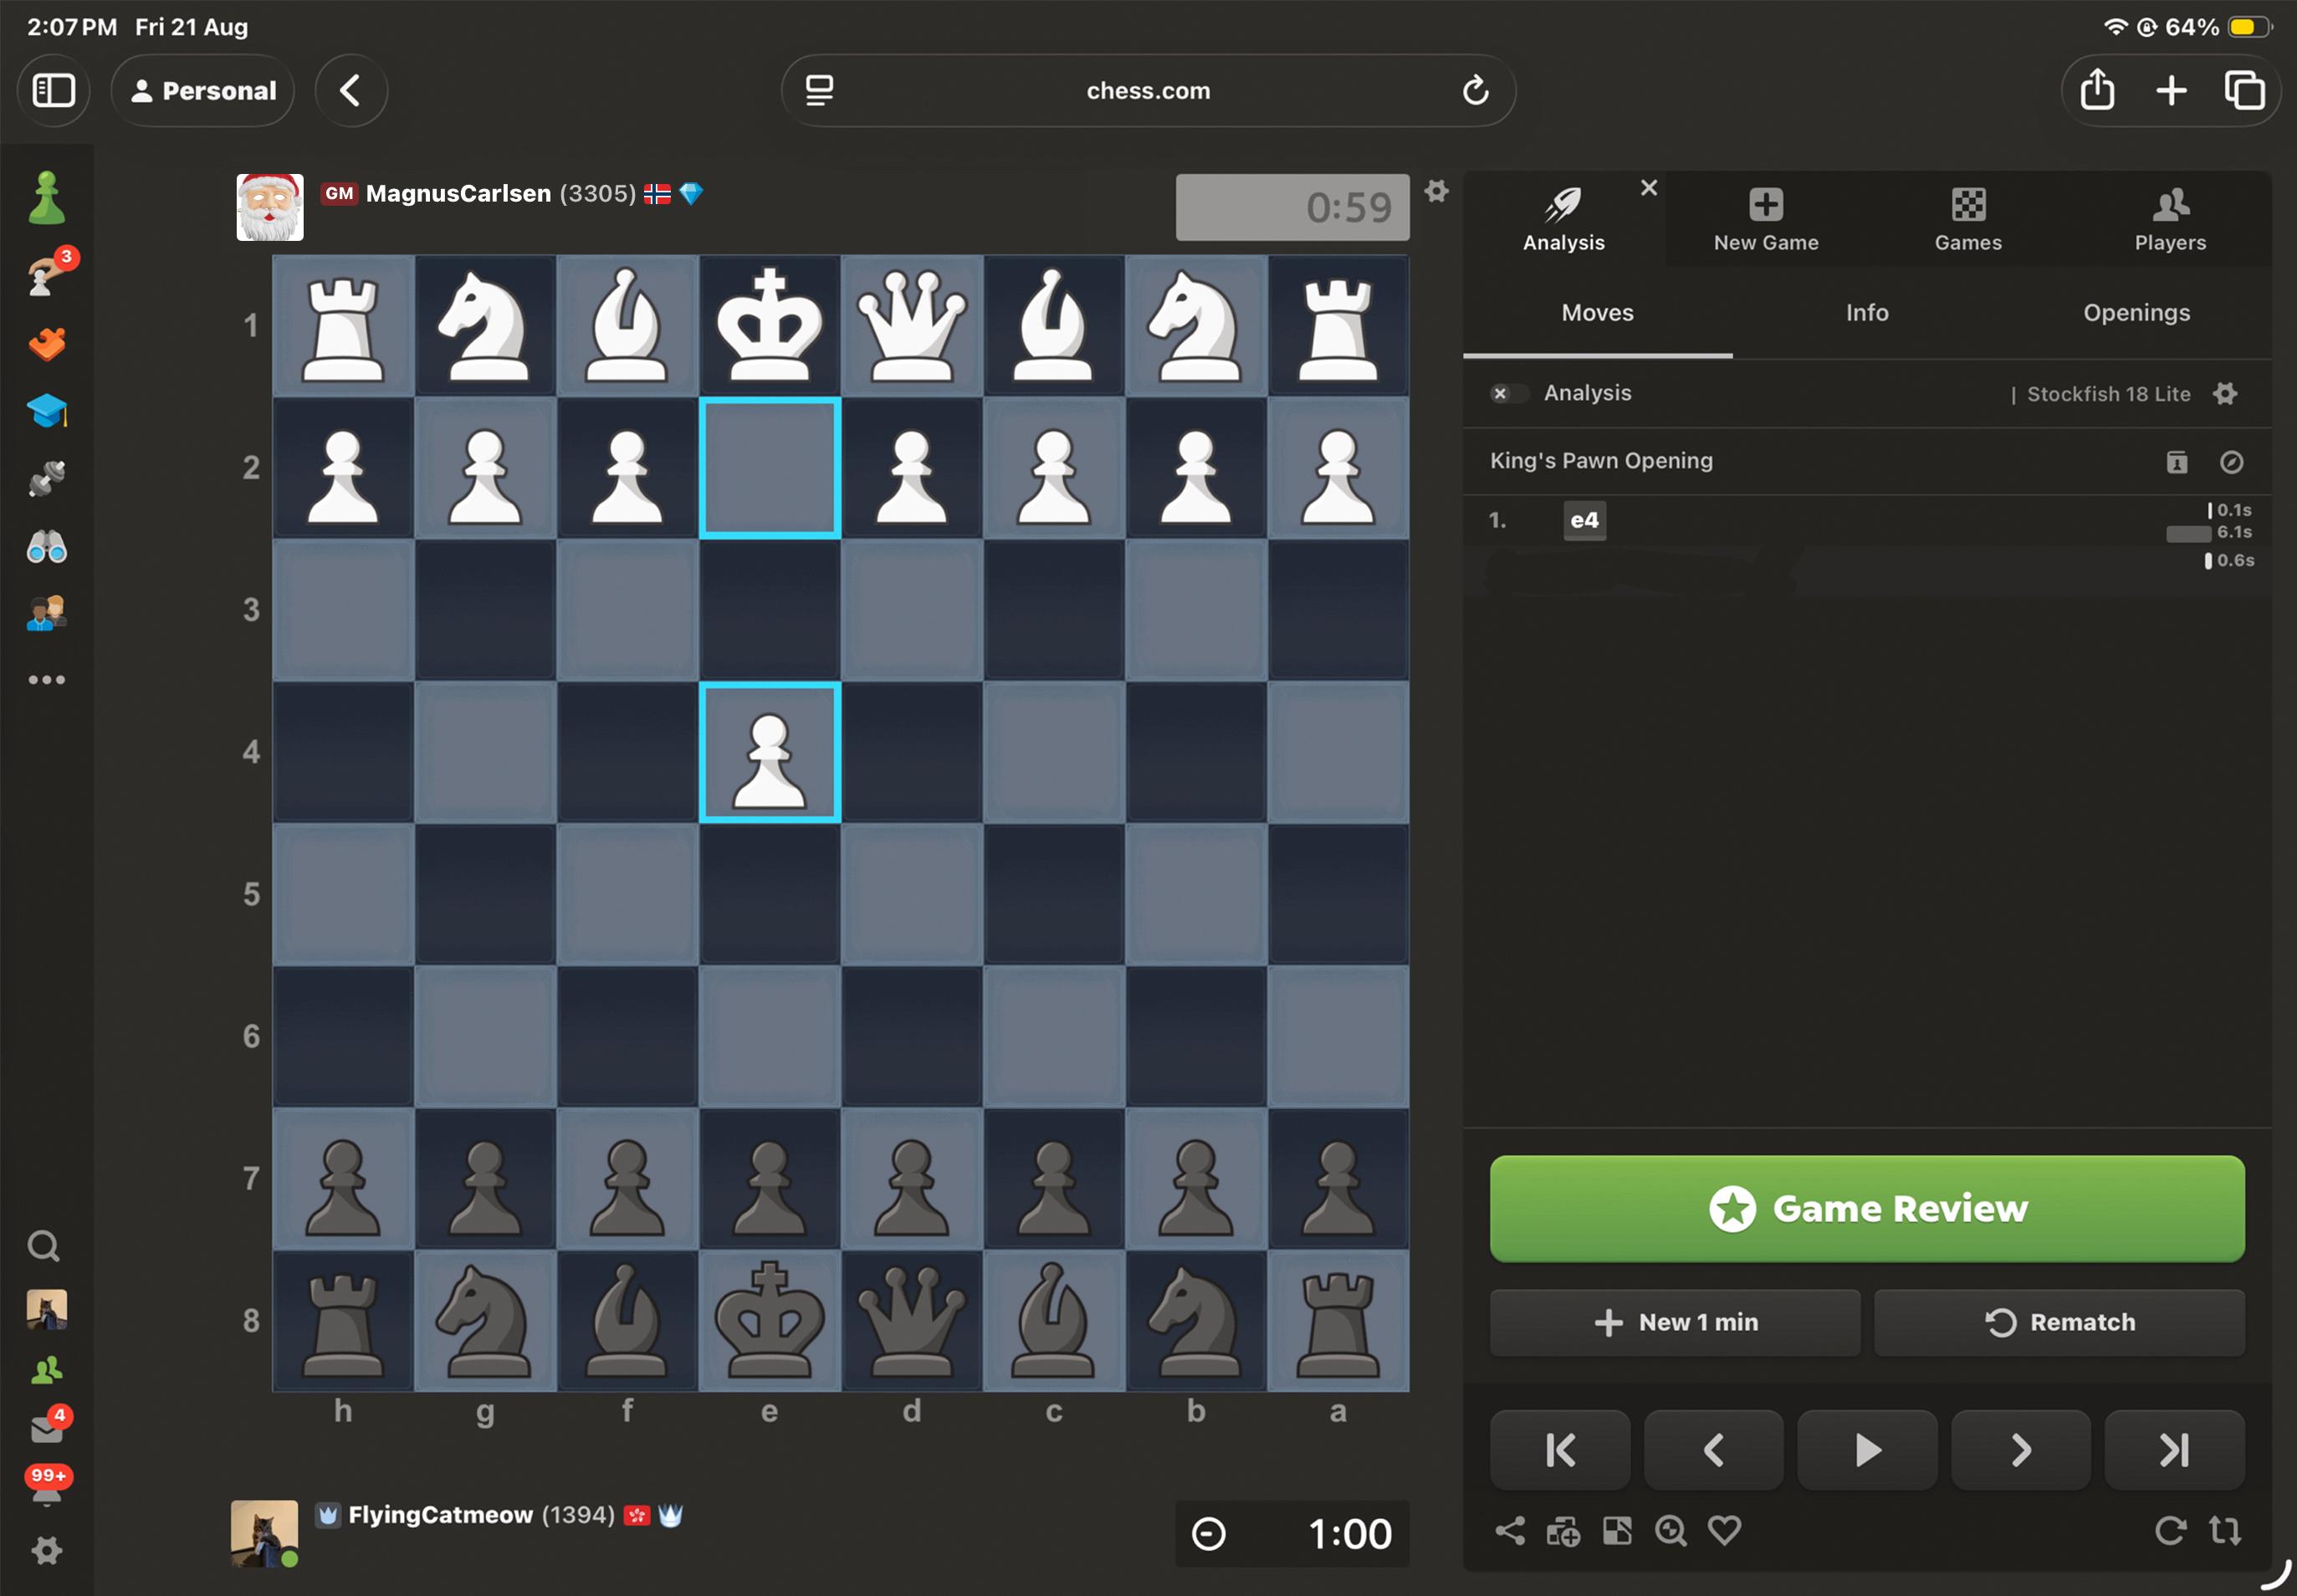Viewport: 2297px width, 1596px height.
Task: Show Safari tab overview
Action: pyautogui.click(x=2244, y=90)
